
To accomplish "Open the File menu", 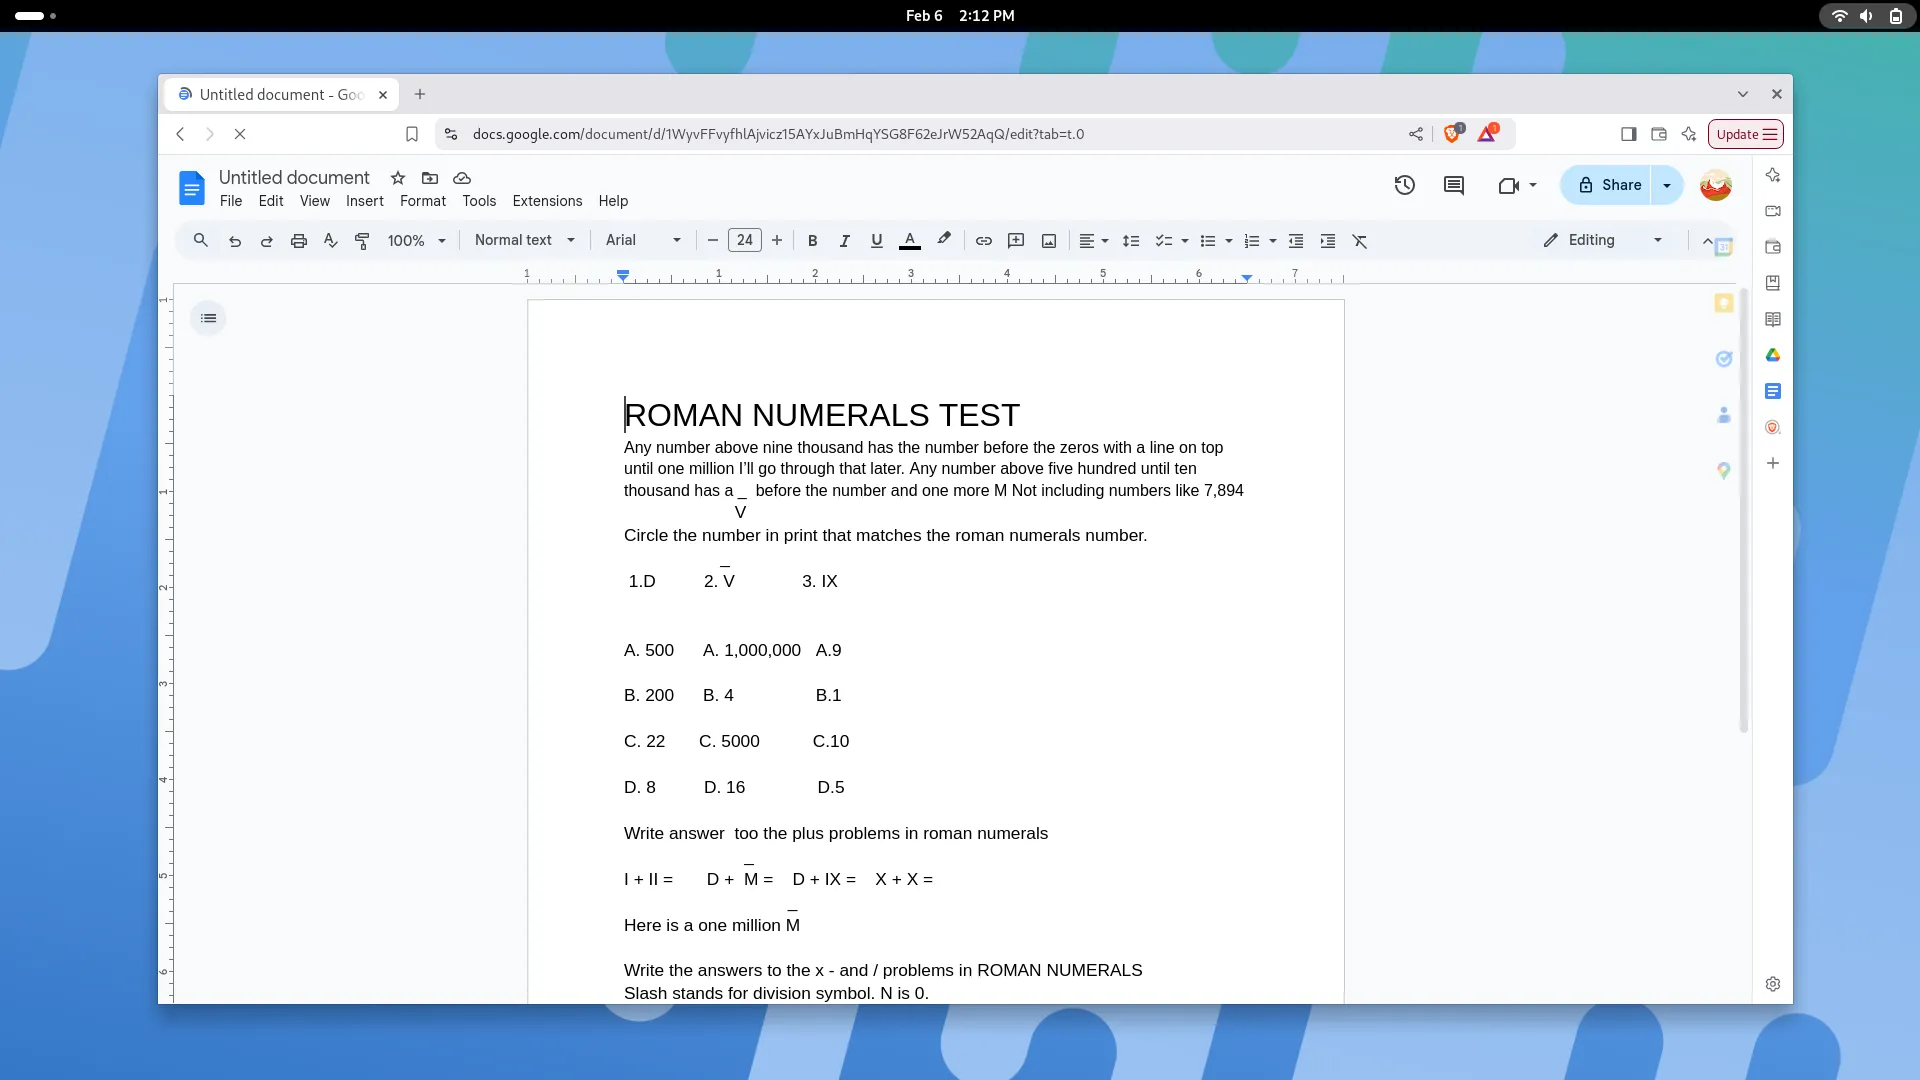I will 231,201.
